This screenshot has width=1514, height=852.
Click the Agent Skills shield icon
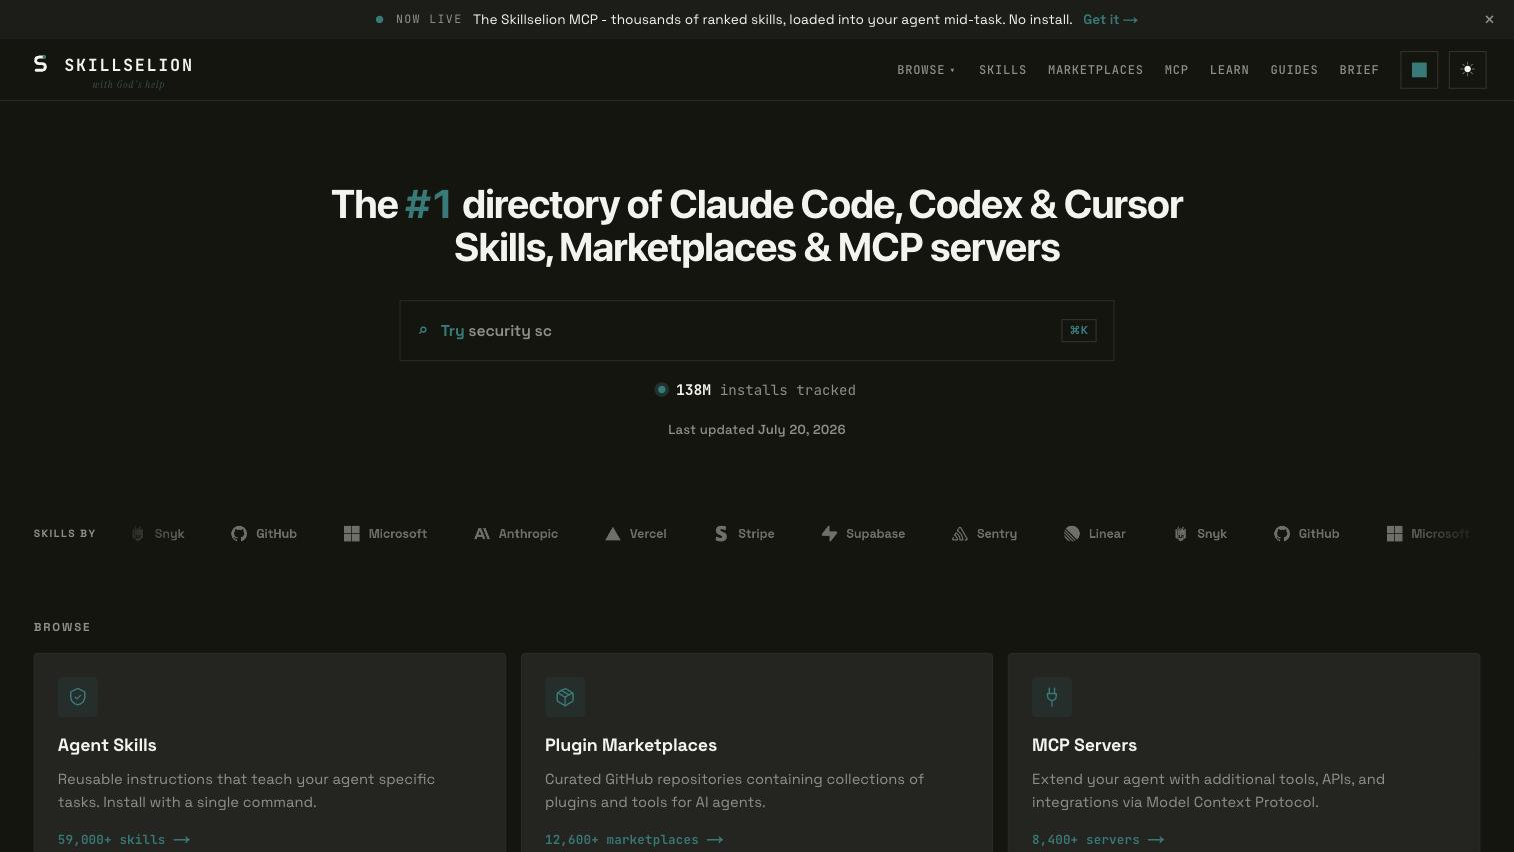[78, 697]
